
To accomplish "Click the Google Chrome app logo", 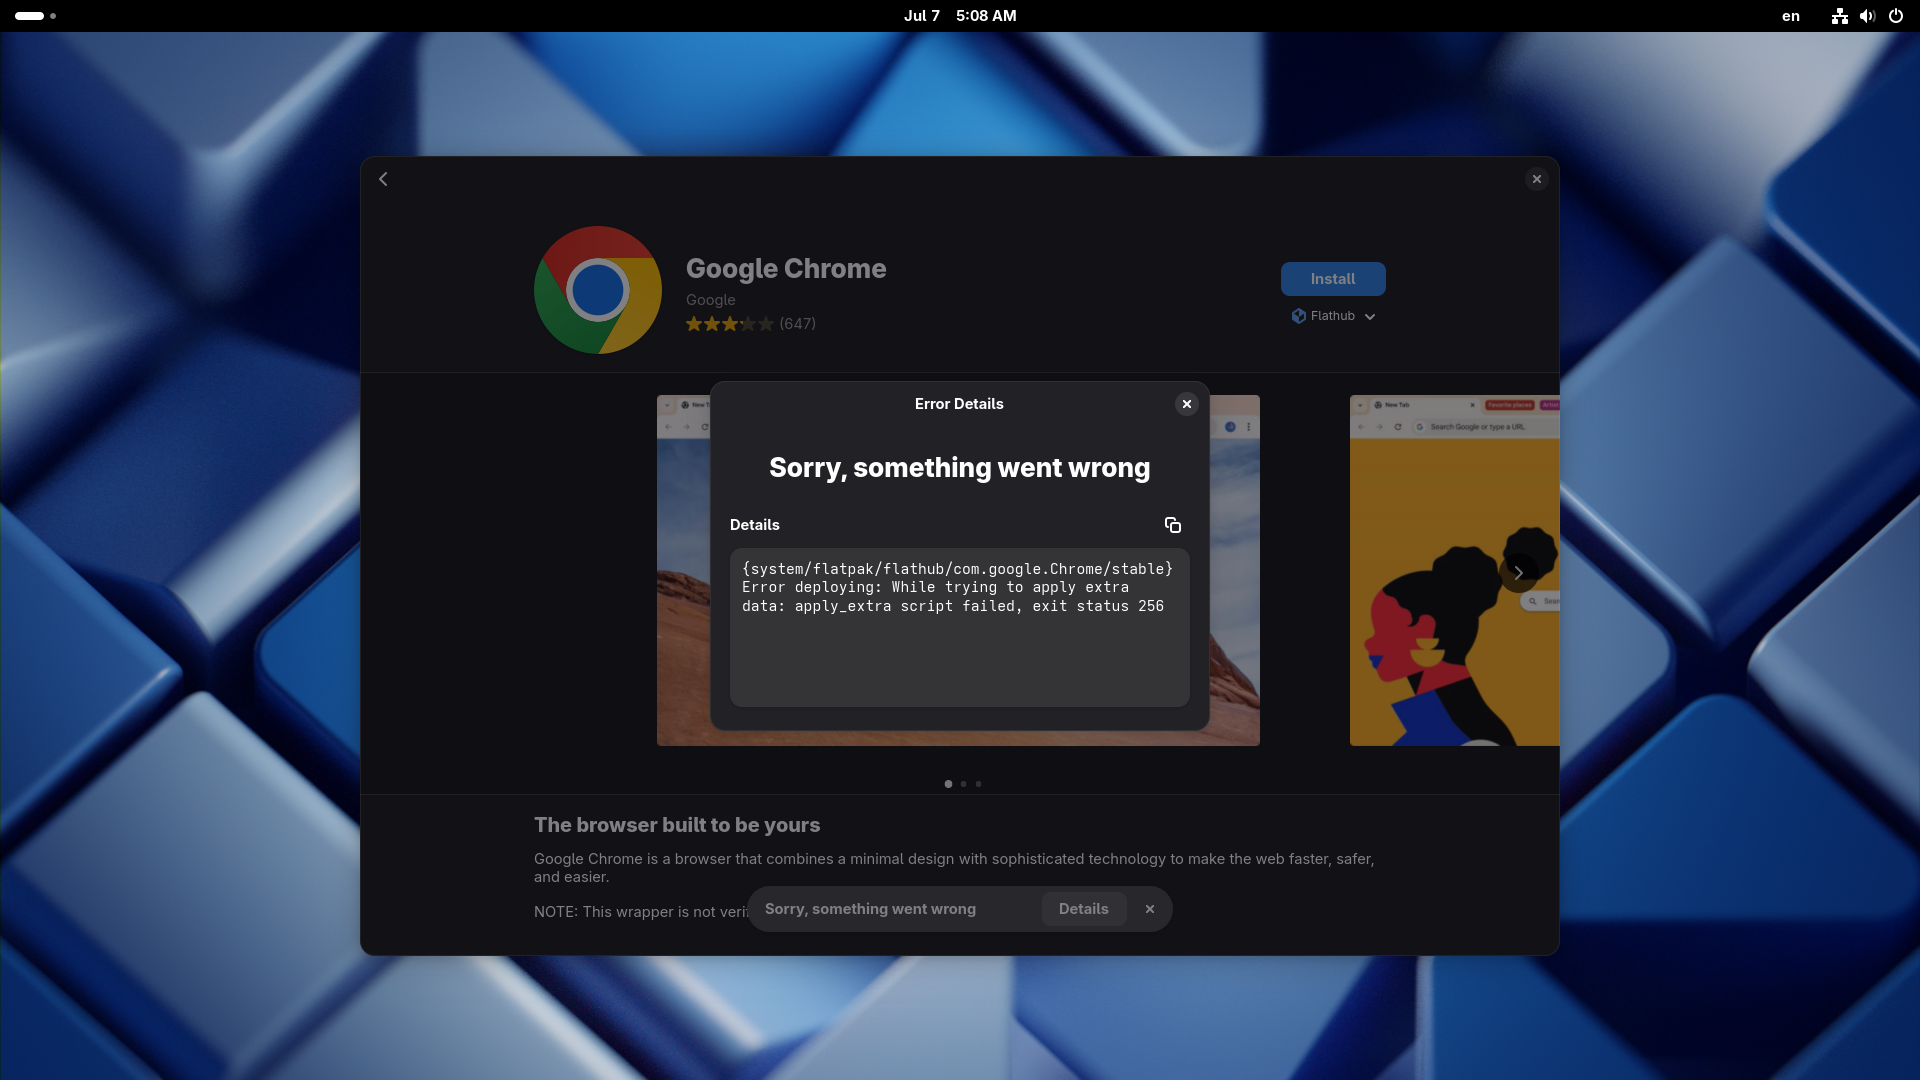I will [x=598, y=290].
